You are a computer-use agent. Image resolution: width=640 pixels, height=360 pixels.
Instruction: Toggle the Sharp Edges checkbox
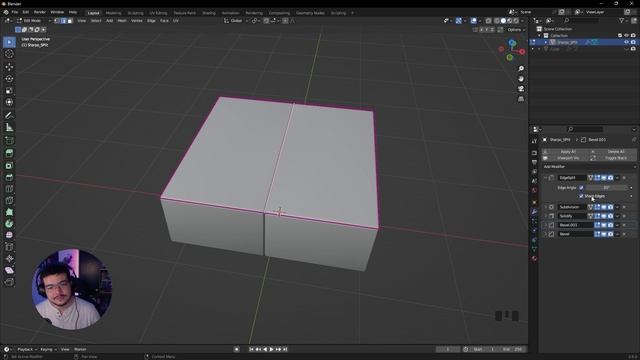tap(581, 196)
